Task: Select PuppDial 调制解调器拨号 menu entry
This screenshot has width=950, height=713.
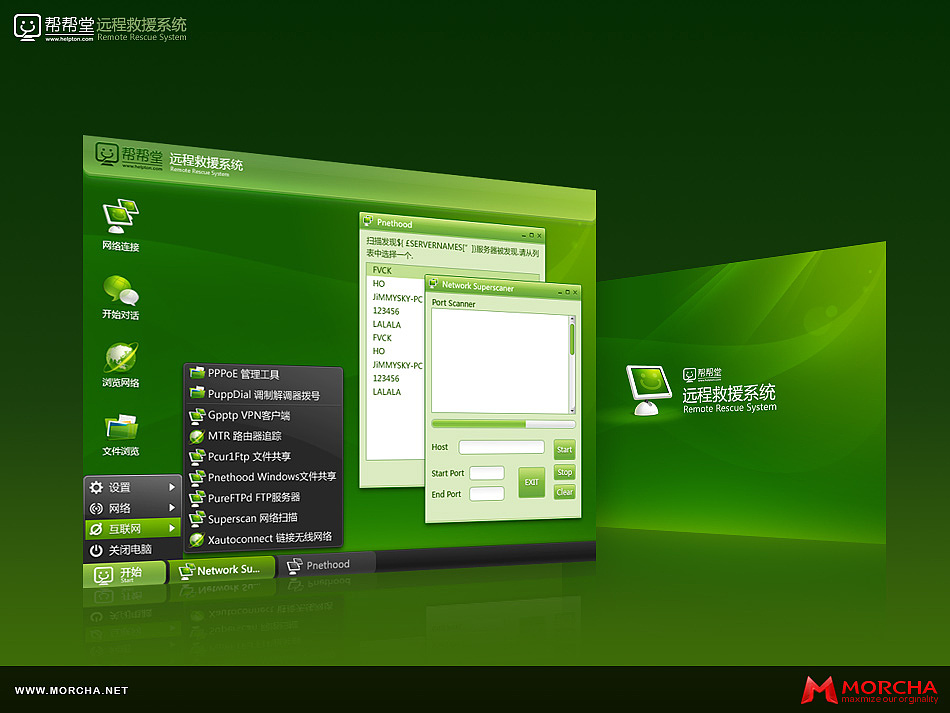Action: tap(263, 394)
